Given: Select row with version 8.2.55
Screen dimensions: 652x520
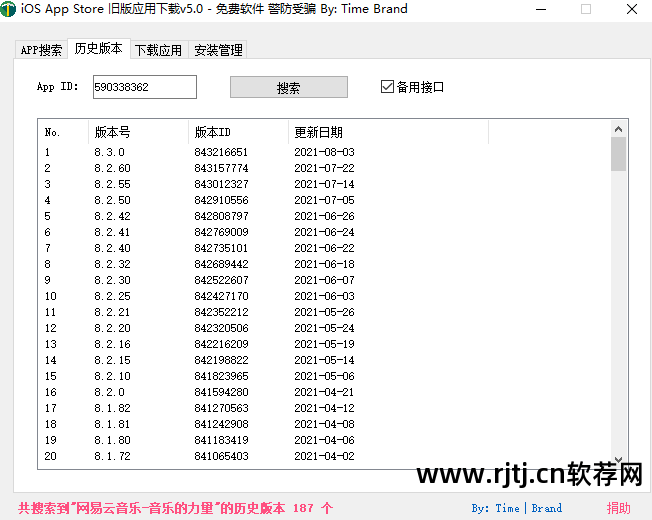Looking at the screenshot, I should tap(324, 184).
